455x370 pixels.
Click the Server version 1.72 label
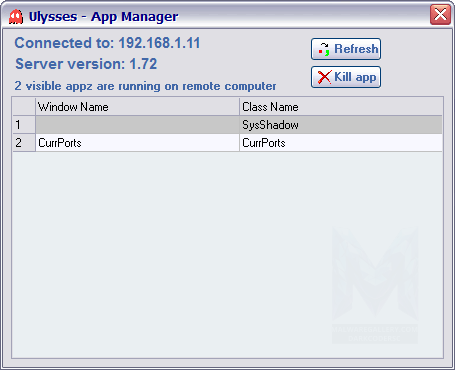pyautogui.click(x=86, y=64)
